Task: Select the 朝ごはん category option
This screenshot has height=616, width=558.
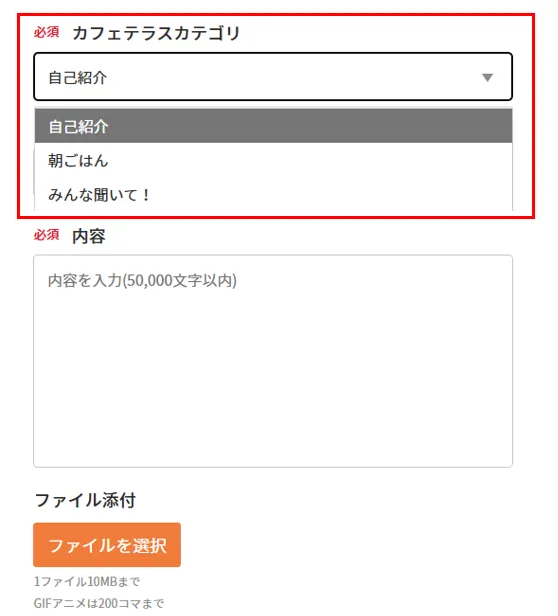Action: (273, 160)
